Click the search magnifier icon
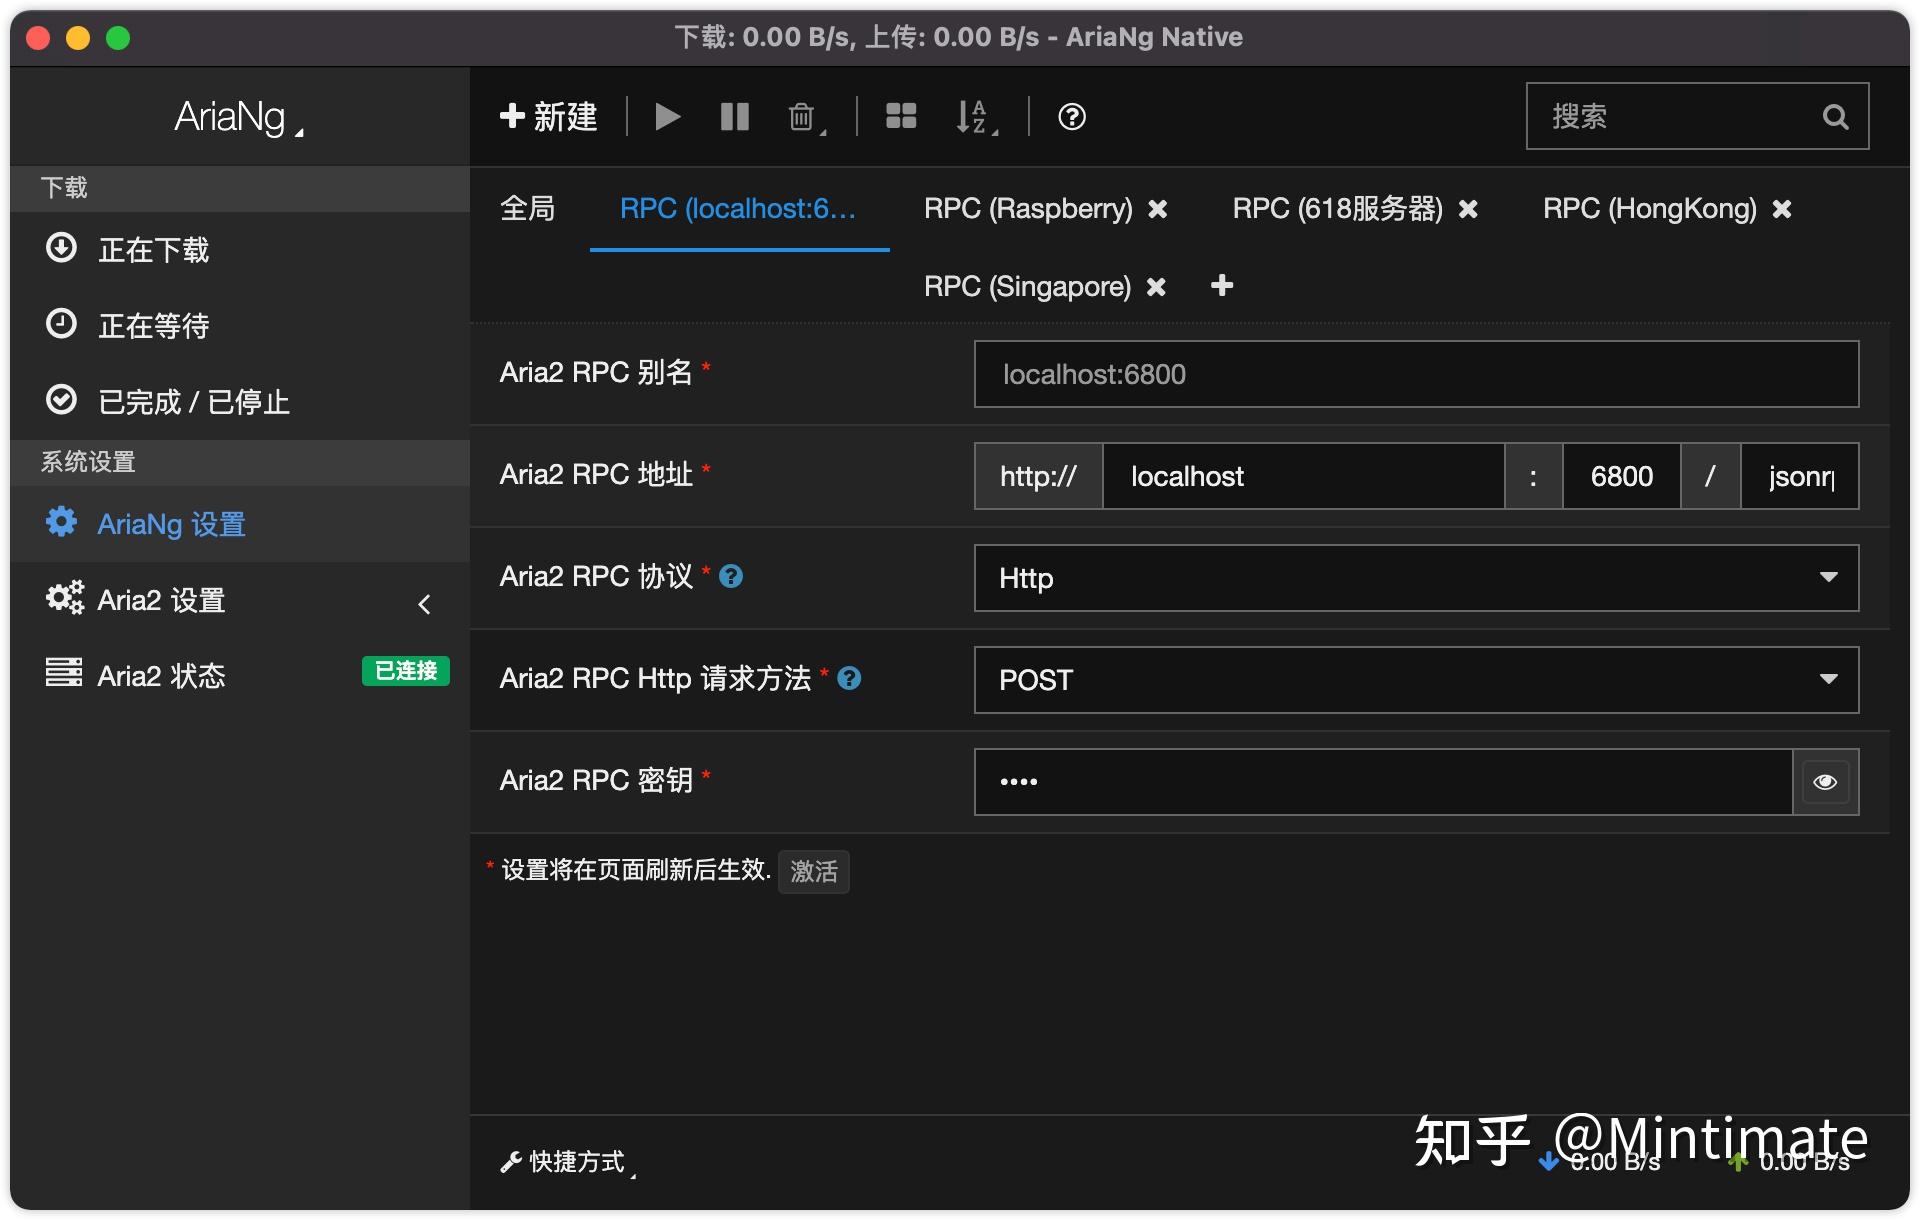 1835,117
